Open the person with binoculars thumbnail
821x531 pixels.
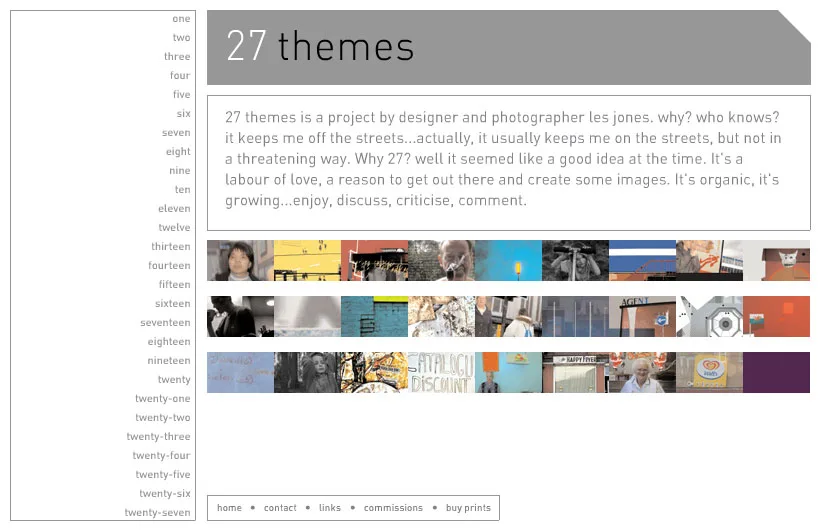575,260
